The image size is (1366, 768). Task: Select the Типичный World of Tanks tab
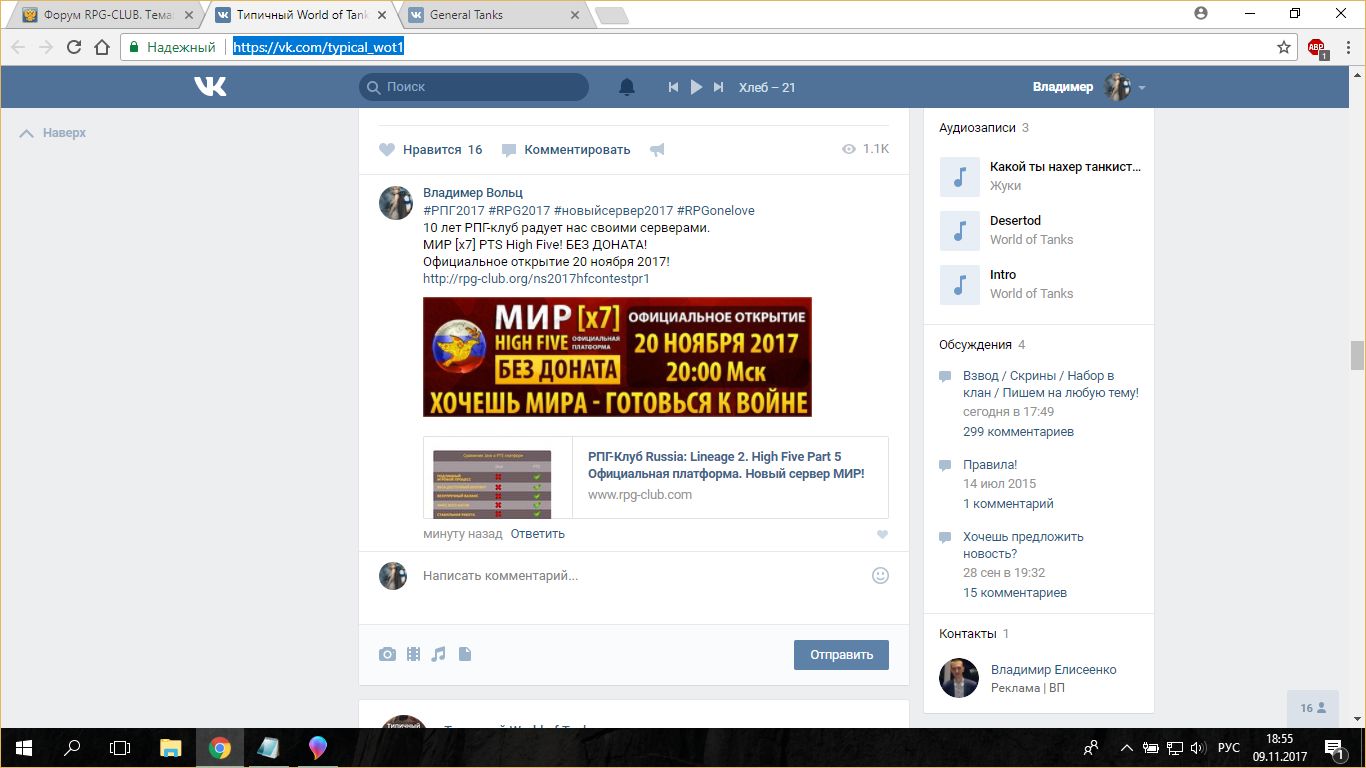300,15
